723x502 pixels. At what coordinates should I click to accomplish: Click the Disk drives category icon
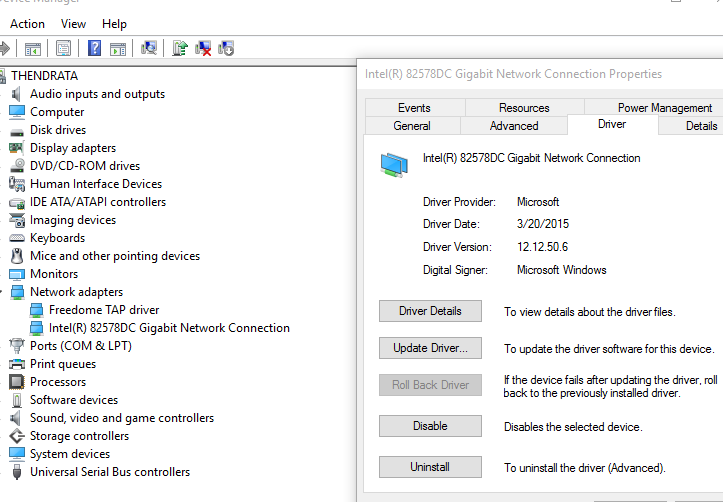(17, 132)
